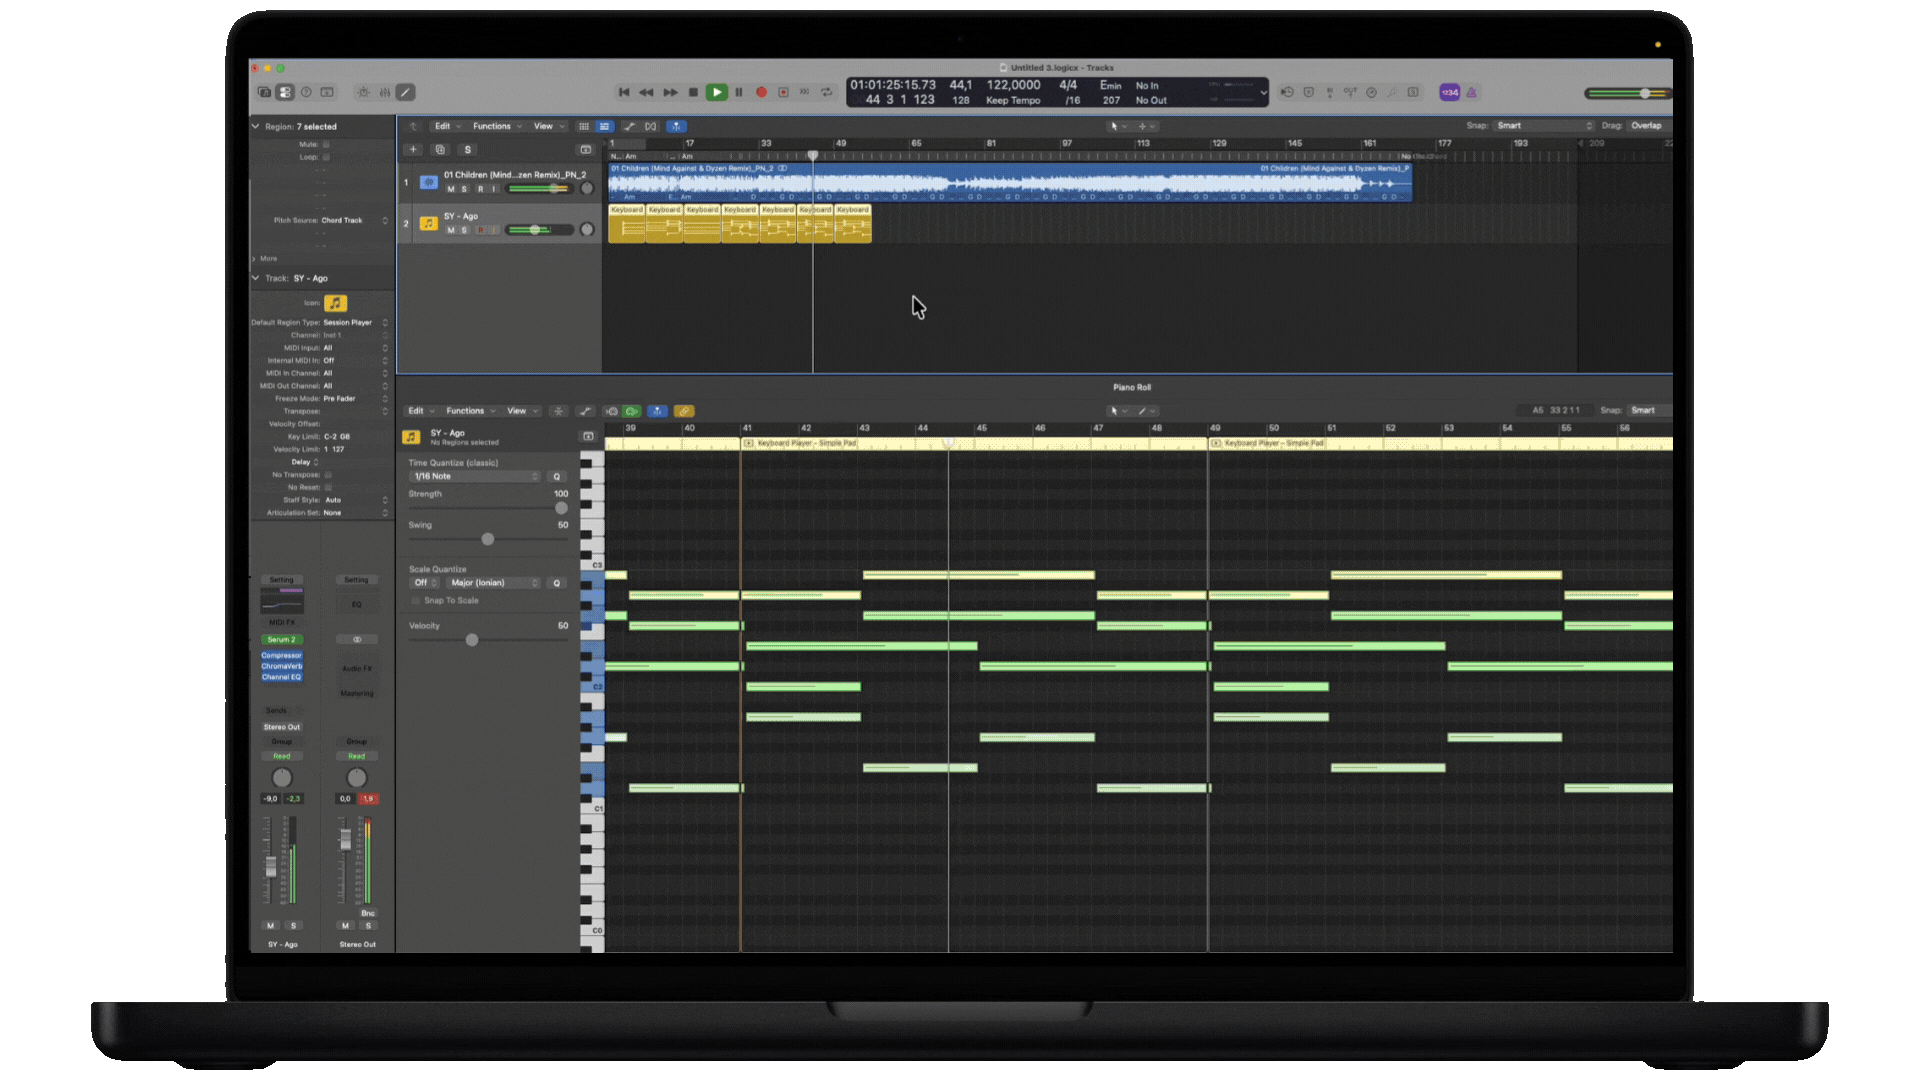Open the Mixer from control bar
1920x1080 pixels.
(x=384, y=92)
